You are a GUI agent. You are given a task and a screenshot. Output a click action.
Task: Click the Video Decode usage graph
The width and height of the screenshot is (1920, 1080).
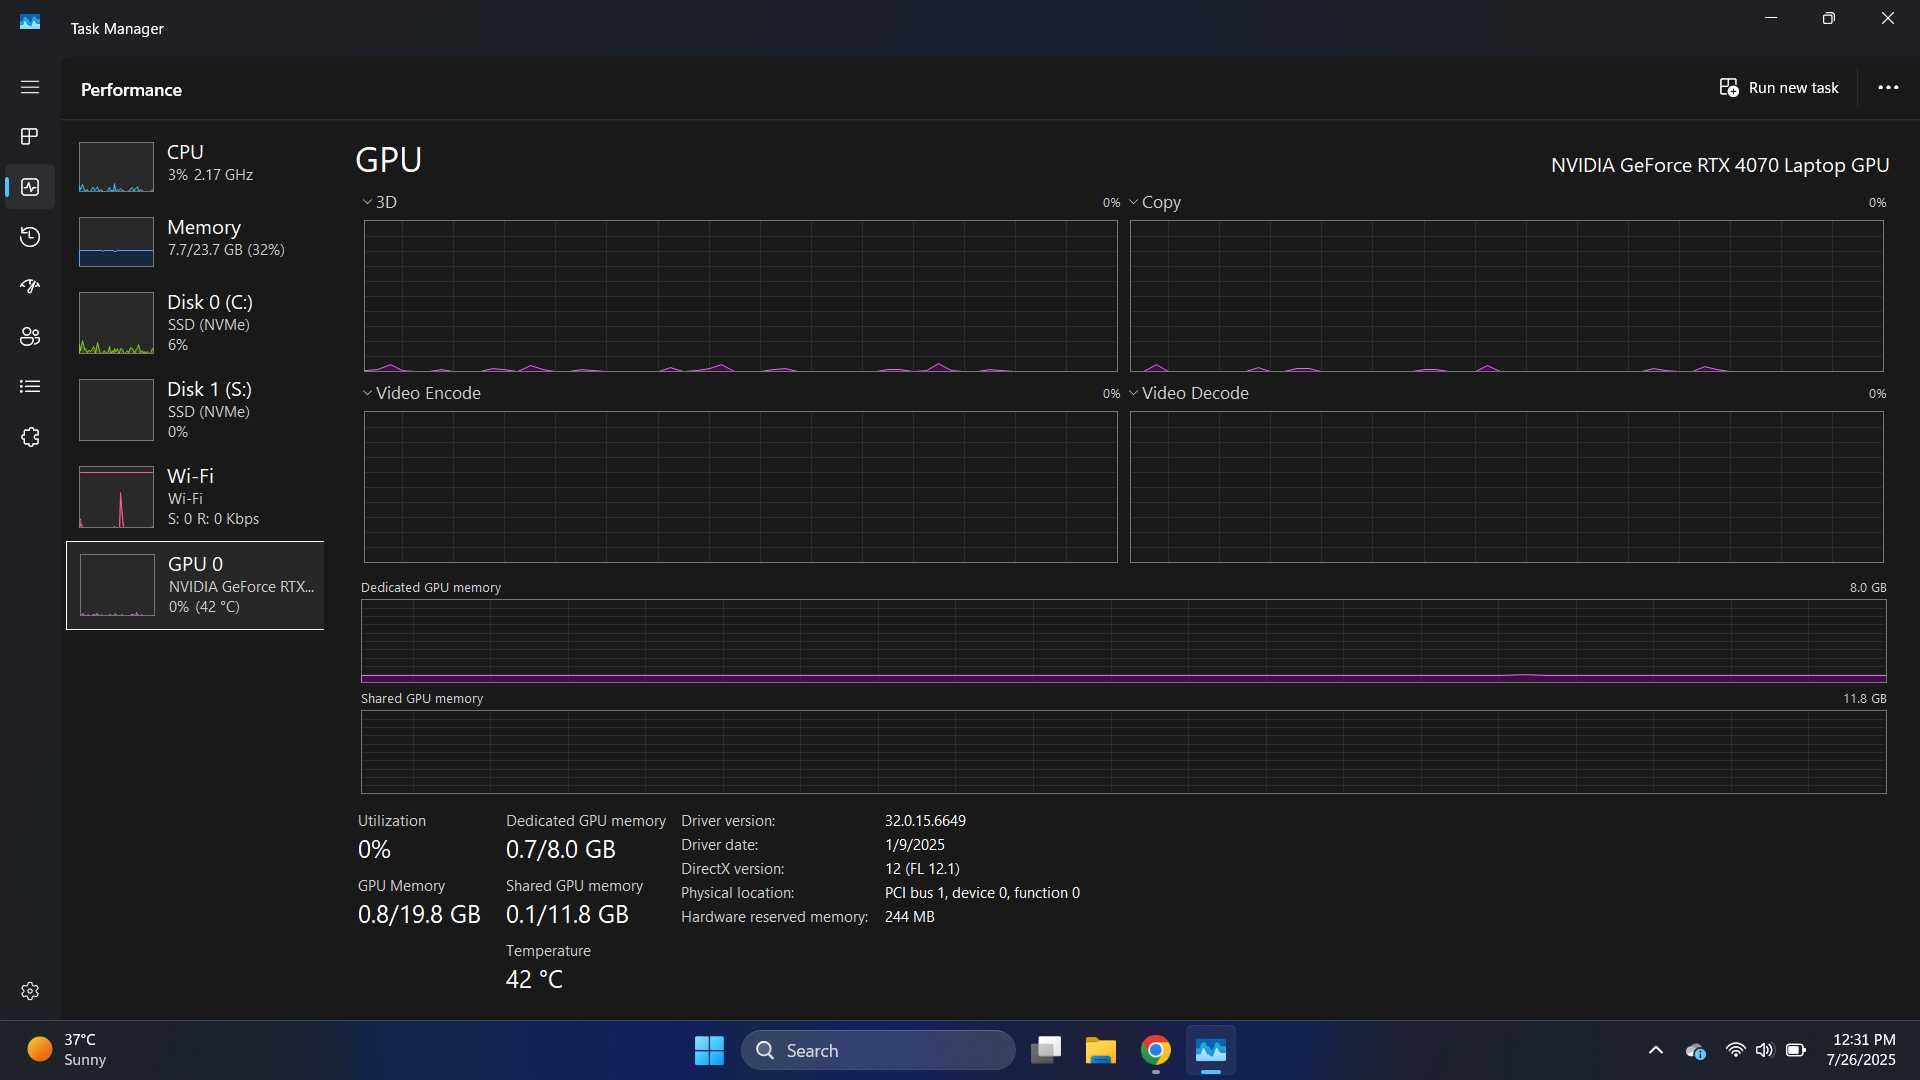point(1506,487)
